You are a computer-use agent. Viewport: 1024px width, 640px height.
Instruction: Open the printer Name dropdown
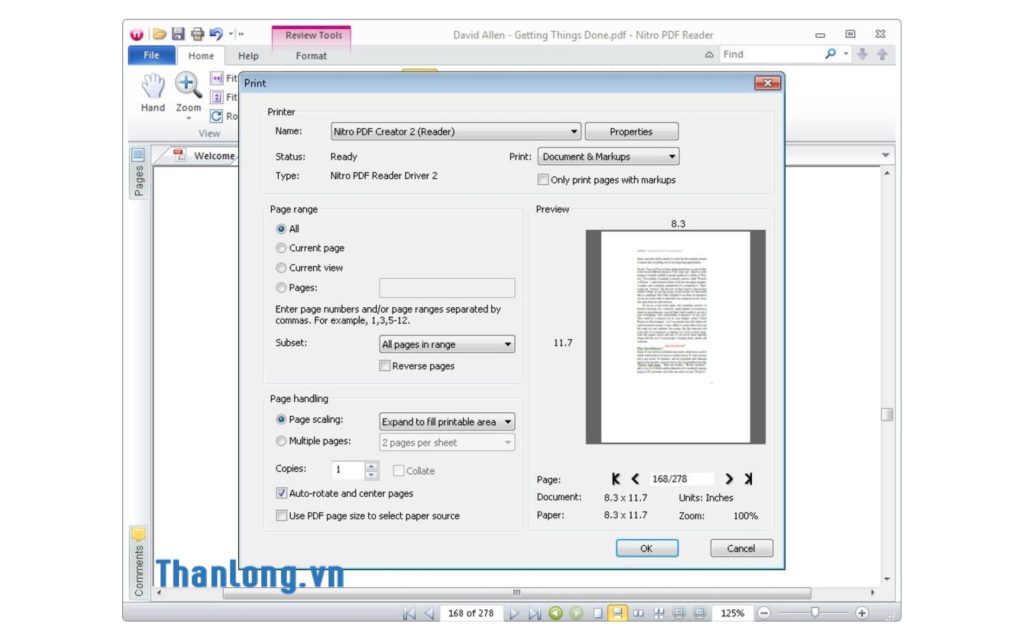coord(573,131)
